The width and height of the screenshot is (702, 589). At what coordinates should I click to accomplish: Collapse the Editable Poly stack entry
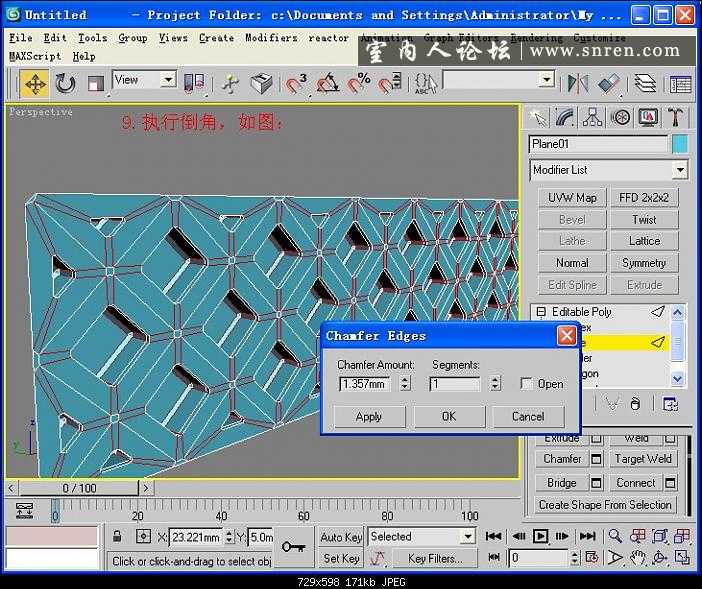tap(541, 312)
